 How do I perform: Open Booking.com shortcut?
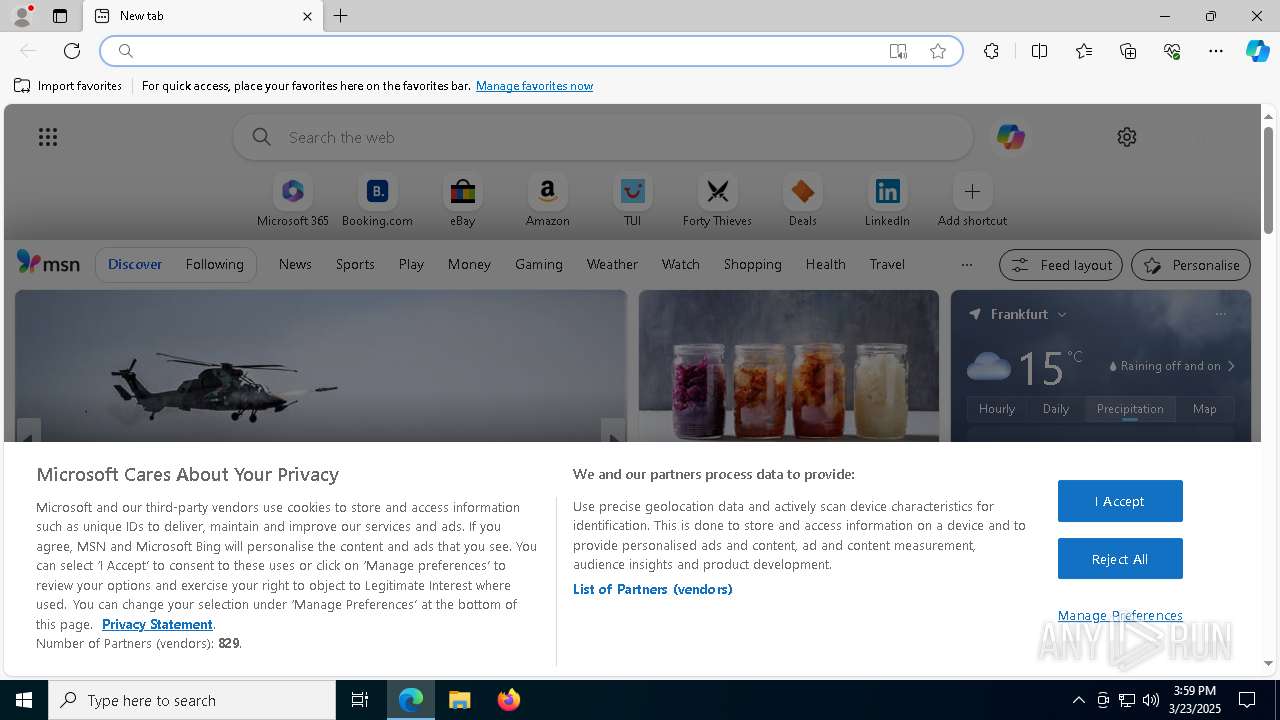click(x=377, y=200)
